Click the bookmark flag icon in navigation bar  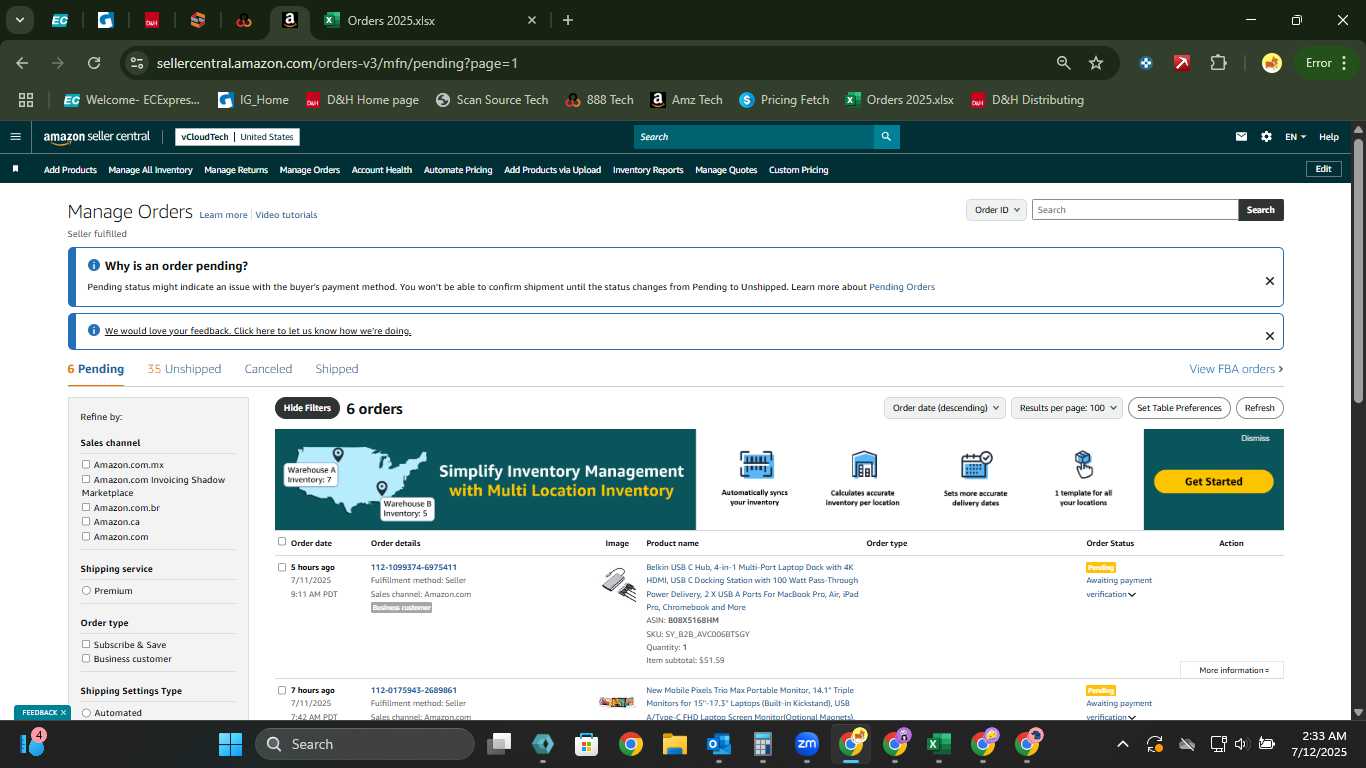[15, 169]
